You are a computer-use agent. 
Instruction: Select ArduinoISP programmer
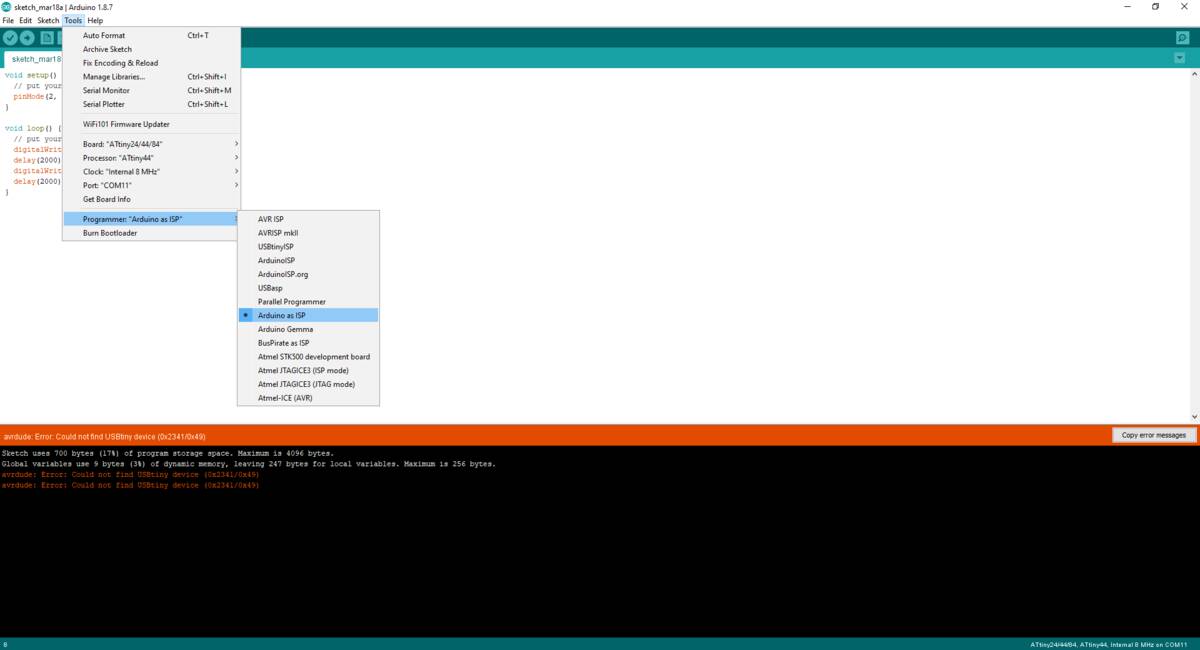click(x=308, y=261)
